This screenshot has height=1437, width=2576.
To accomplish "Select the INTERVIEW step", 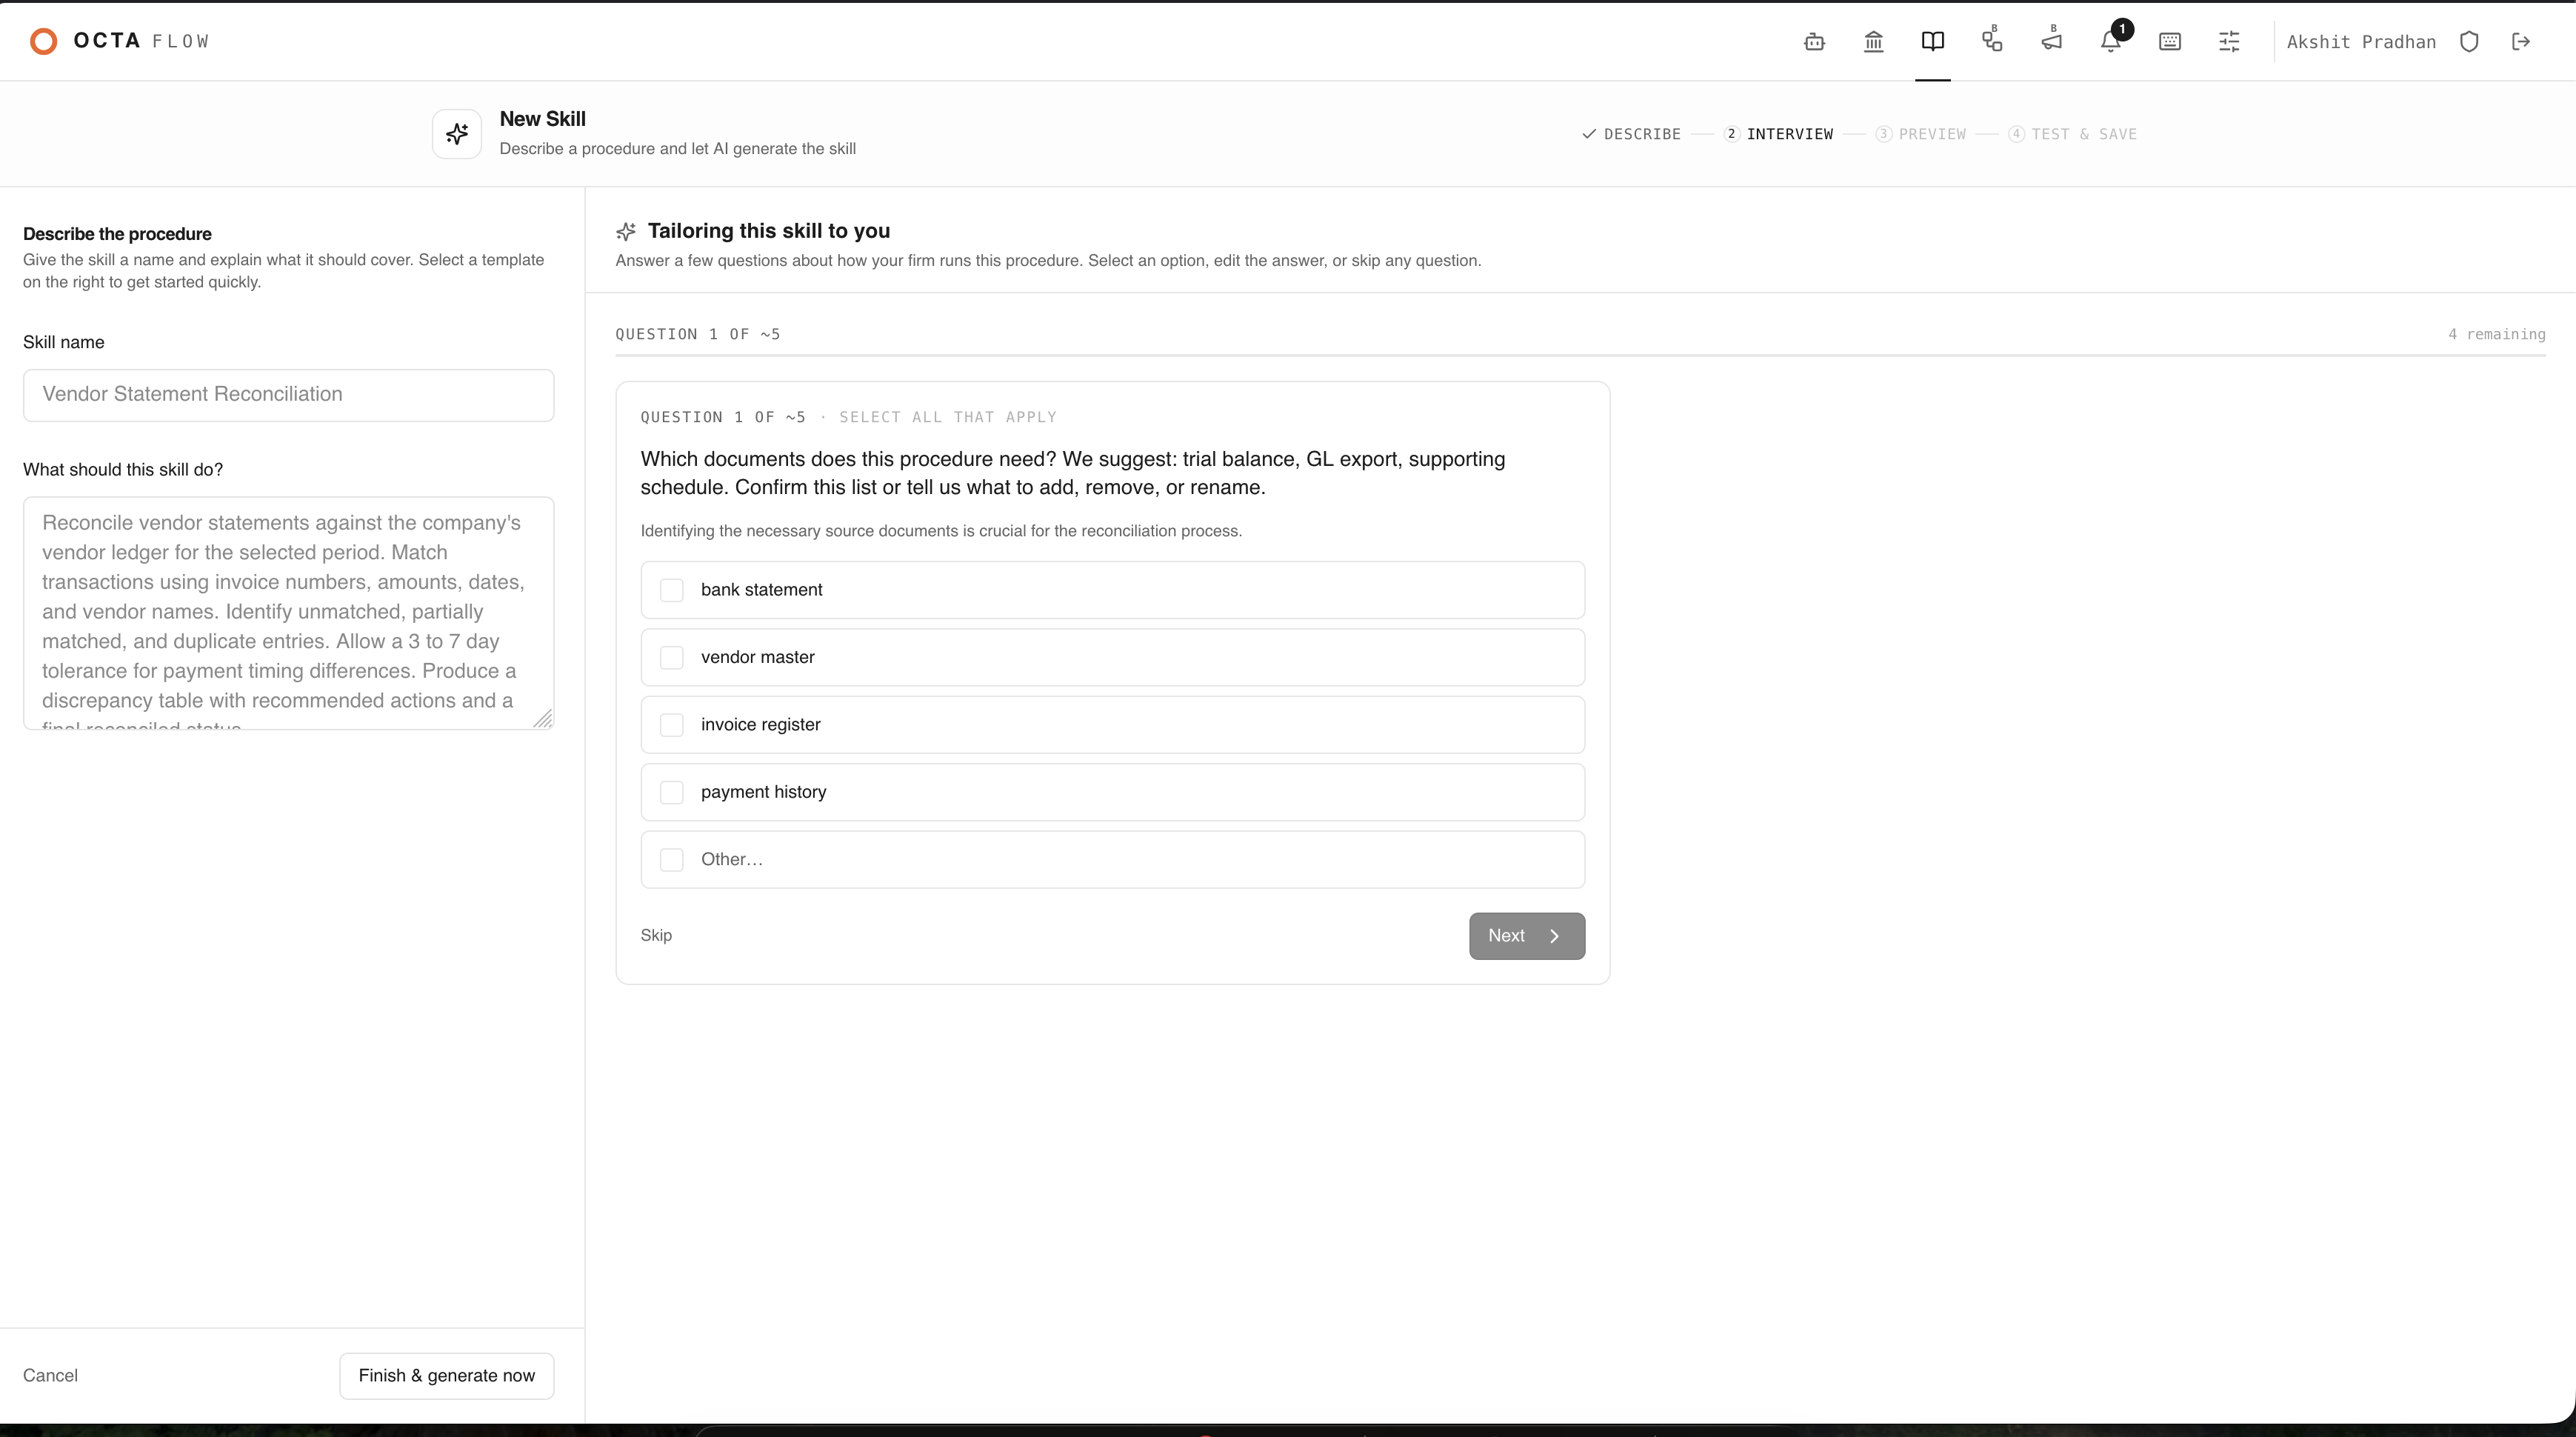I will point(1779,134).
